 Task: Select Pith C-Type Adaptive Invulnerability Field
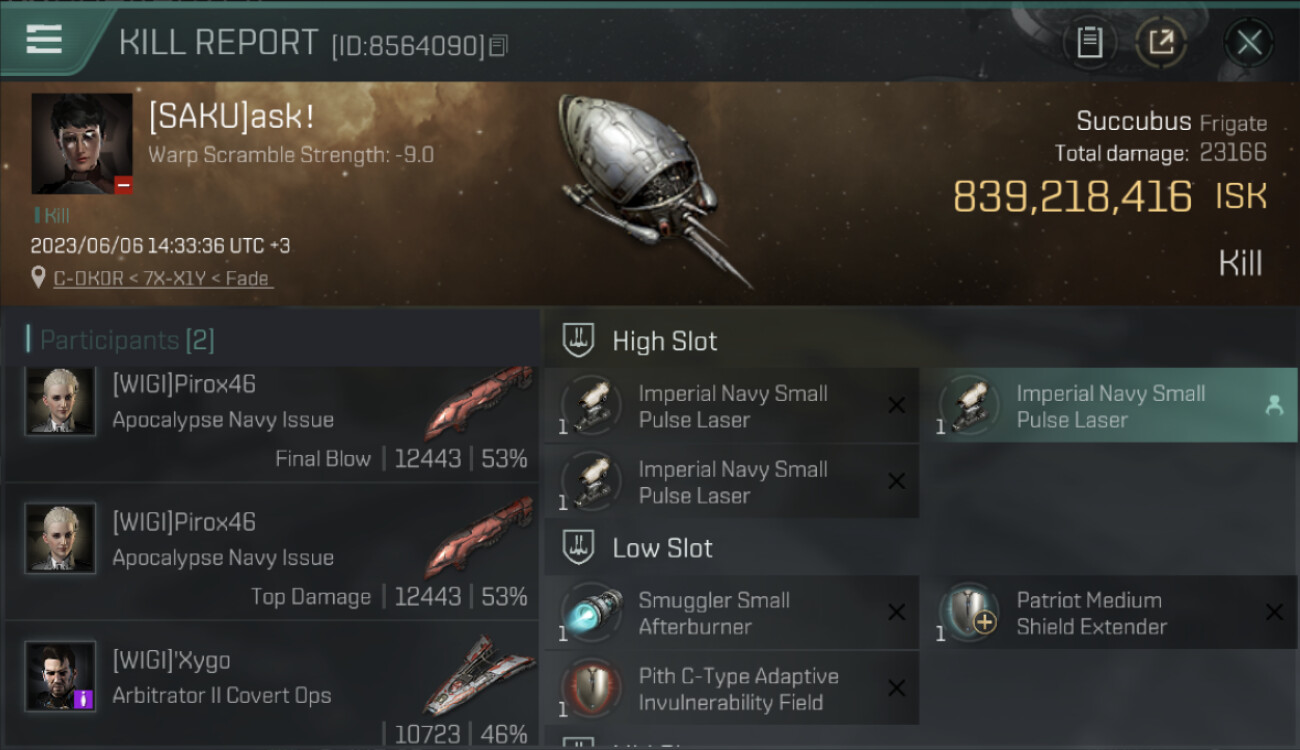(731, 689)
